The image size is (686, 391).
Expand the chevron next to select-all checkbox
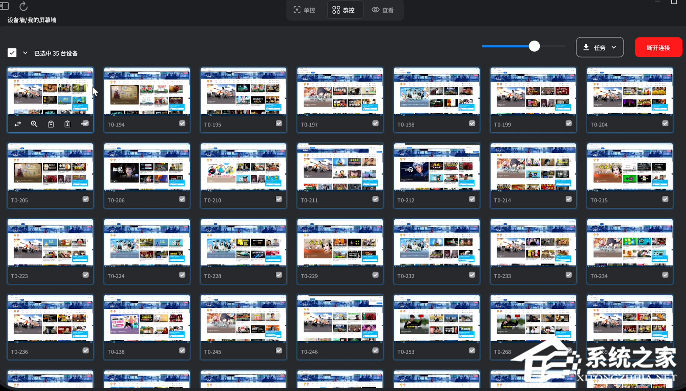25,53
